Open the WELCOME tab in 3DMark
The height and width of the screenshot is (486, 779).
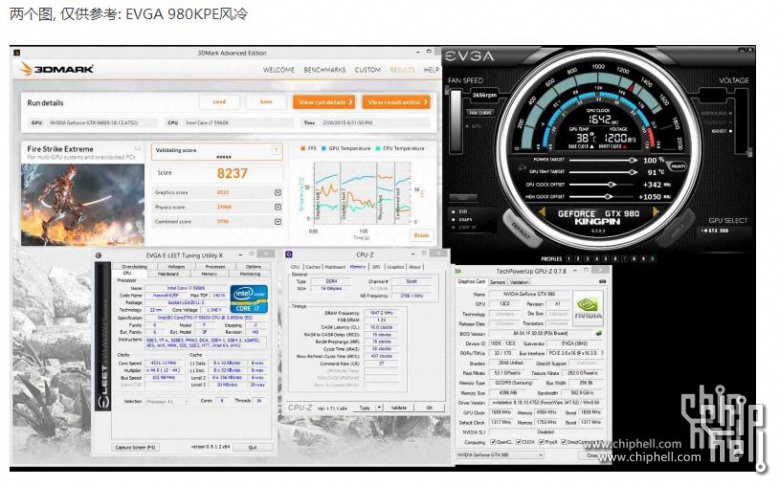pos(279,70)
